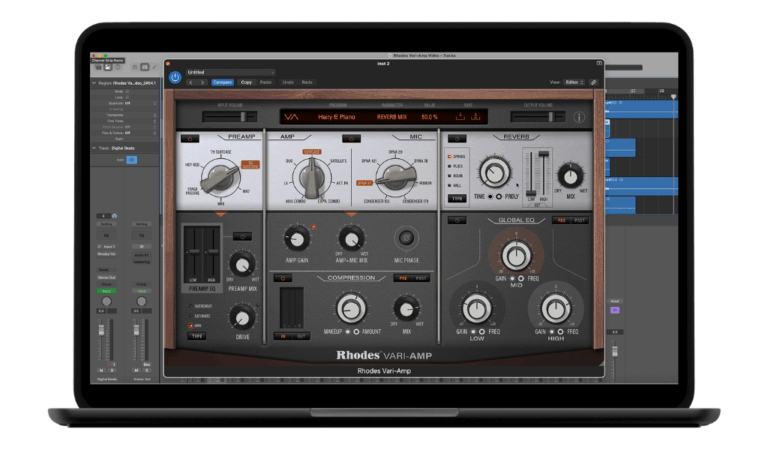
Task: Toggle the Reverb section power switch
Action: [457, 139]
